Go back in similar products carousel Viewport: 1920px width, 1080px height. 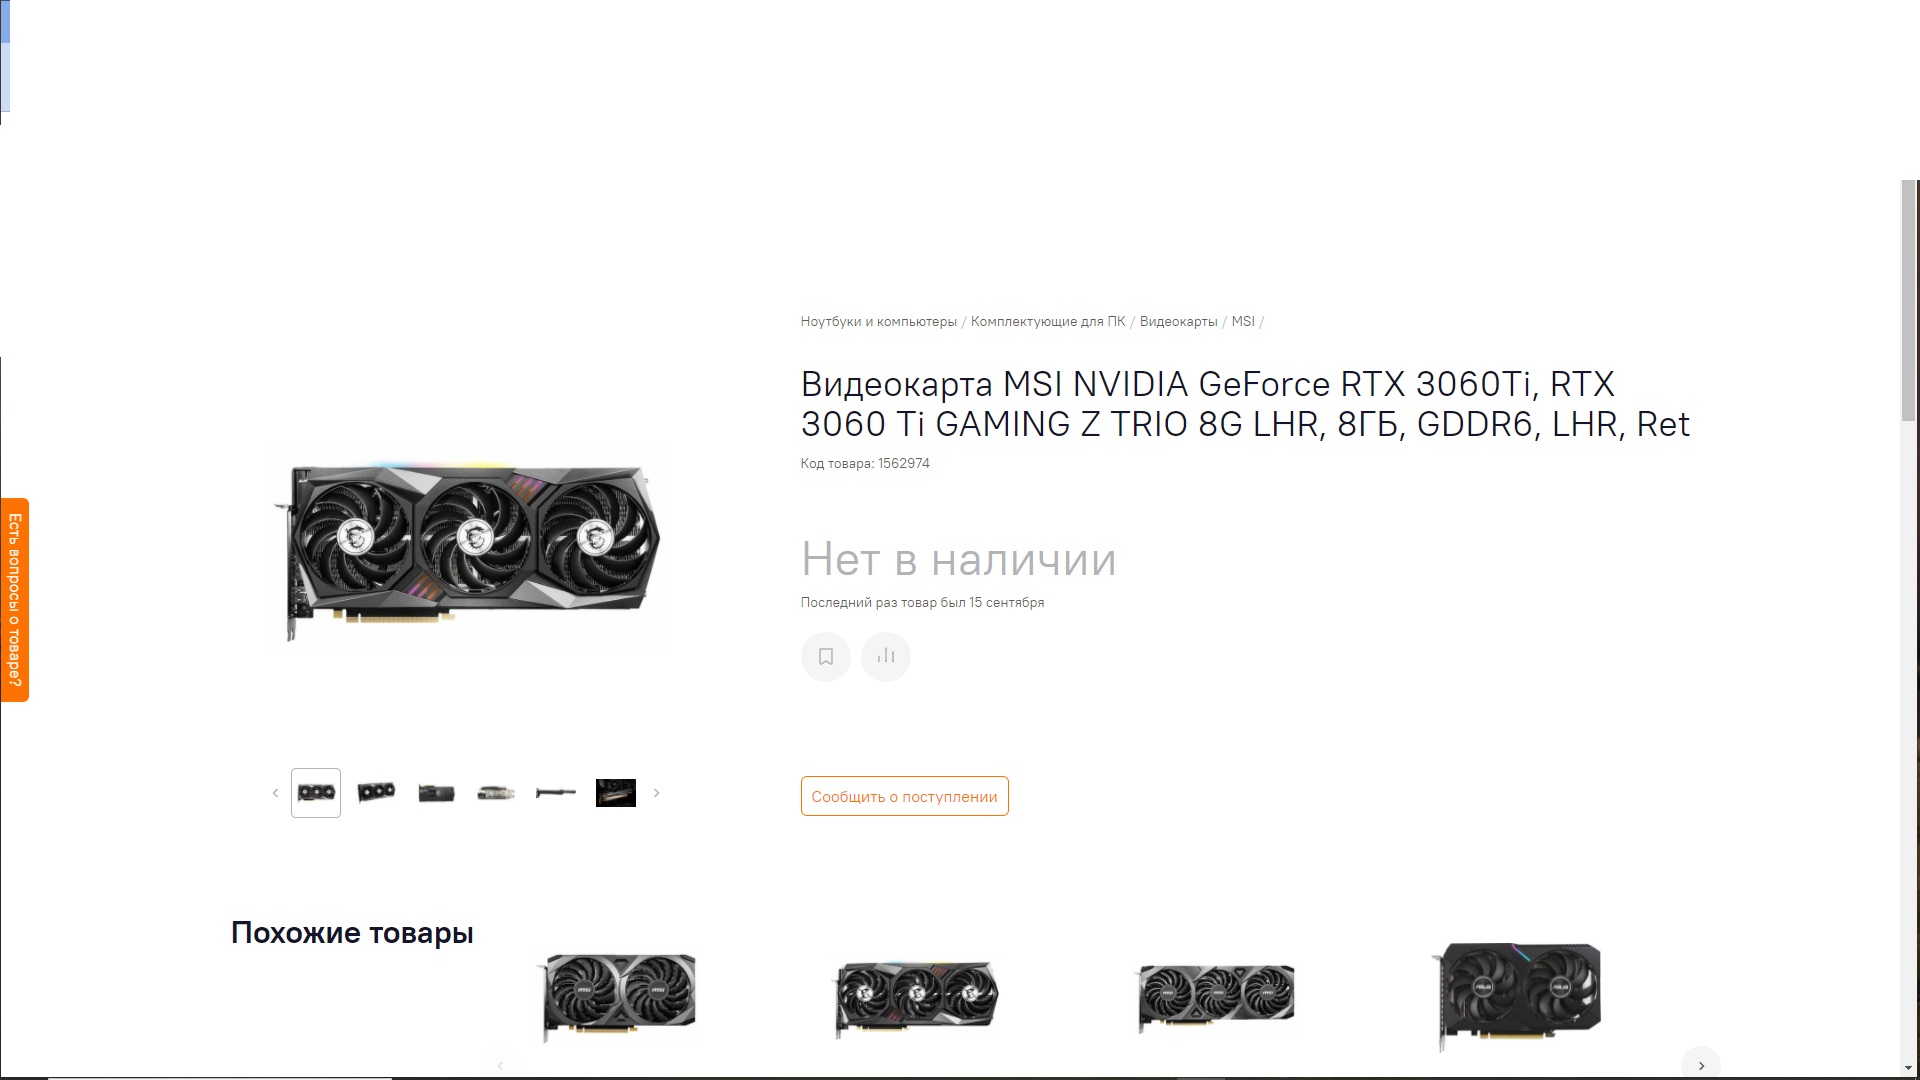click(x=501, y=1064)
